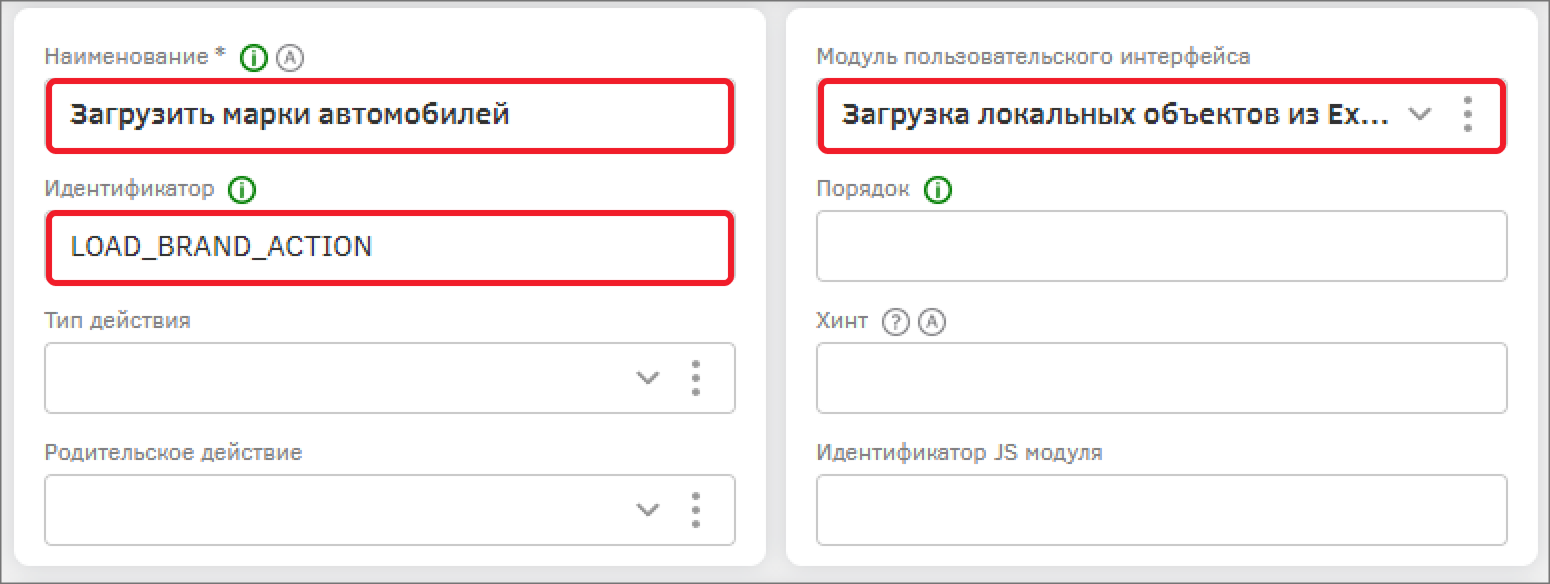Viewport: 1550px width, 584px height.
Task: Expand the Тип действия dropdown chevron
Action: (648, 378)
